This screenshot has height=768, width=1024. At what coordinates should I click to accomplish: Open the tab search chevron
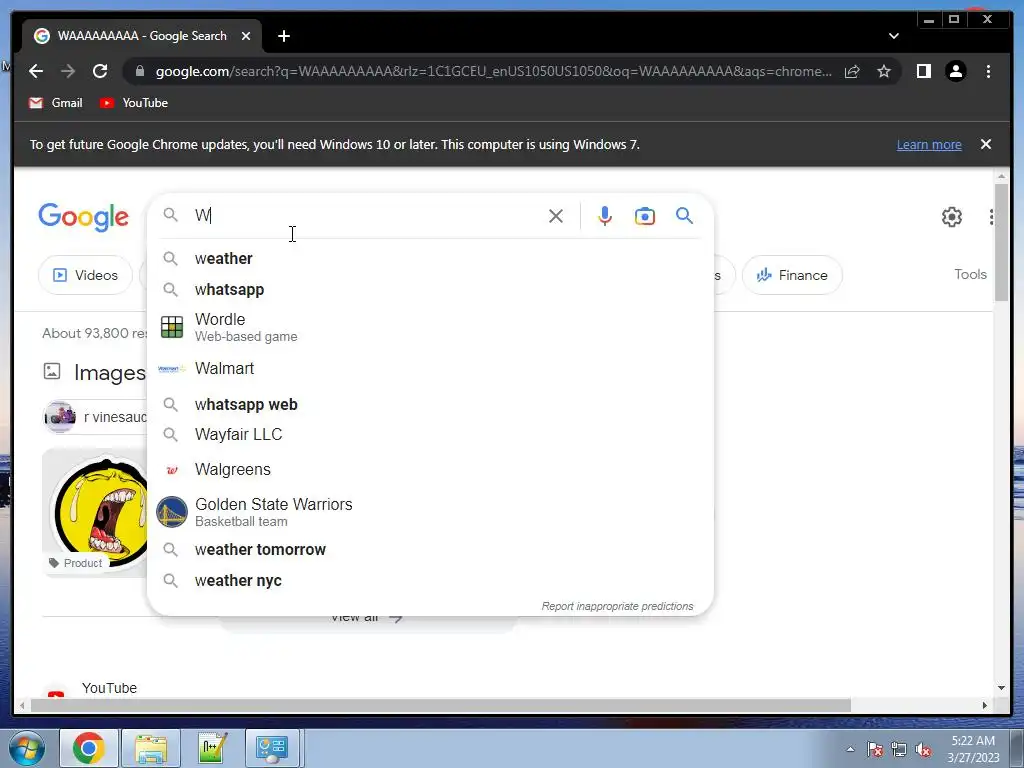[893, 36]
